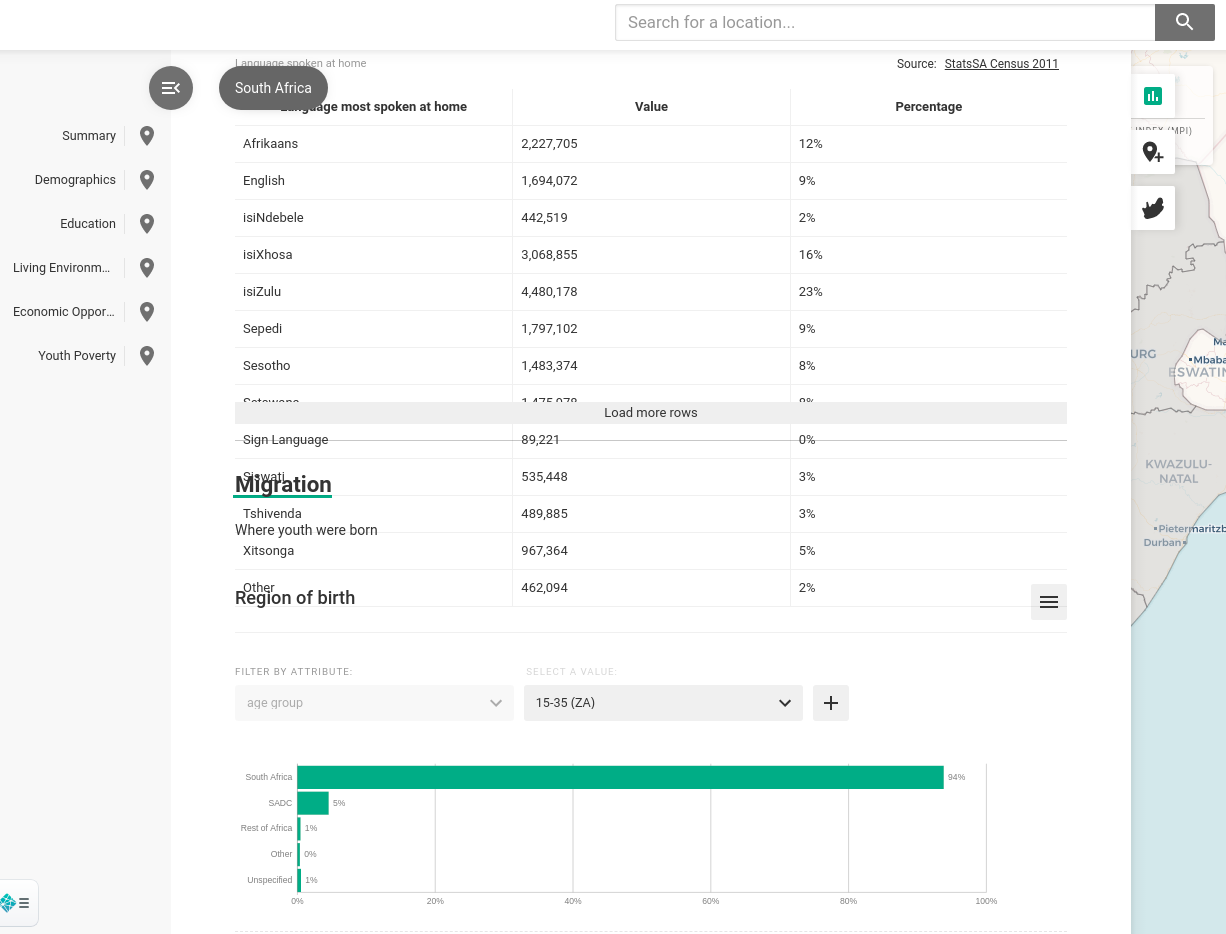Open the age group filter dropdown
Viewport: 1226px width, 934px height.
[x=374, y=703]
